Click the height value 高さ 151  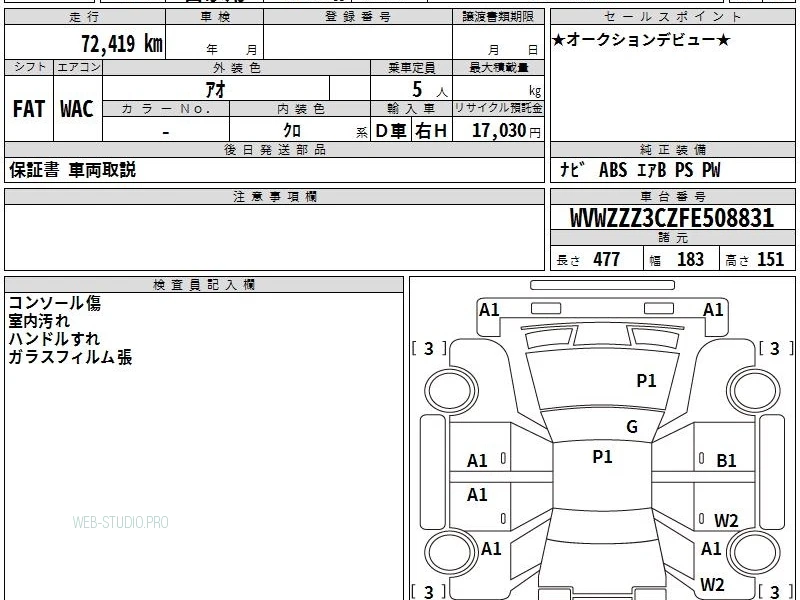click(x=755, y=260)
